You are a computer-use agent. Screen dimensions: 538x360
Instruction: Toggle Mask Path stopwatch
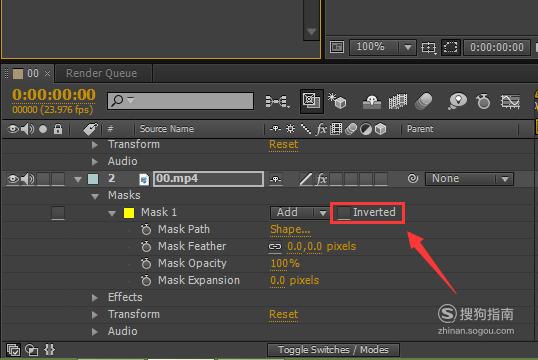tap(146, 229)
